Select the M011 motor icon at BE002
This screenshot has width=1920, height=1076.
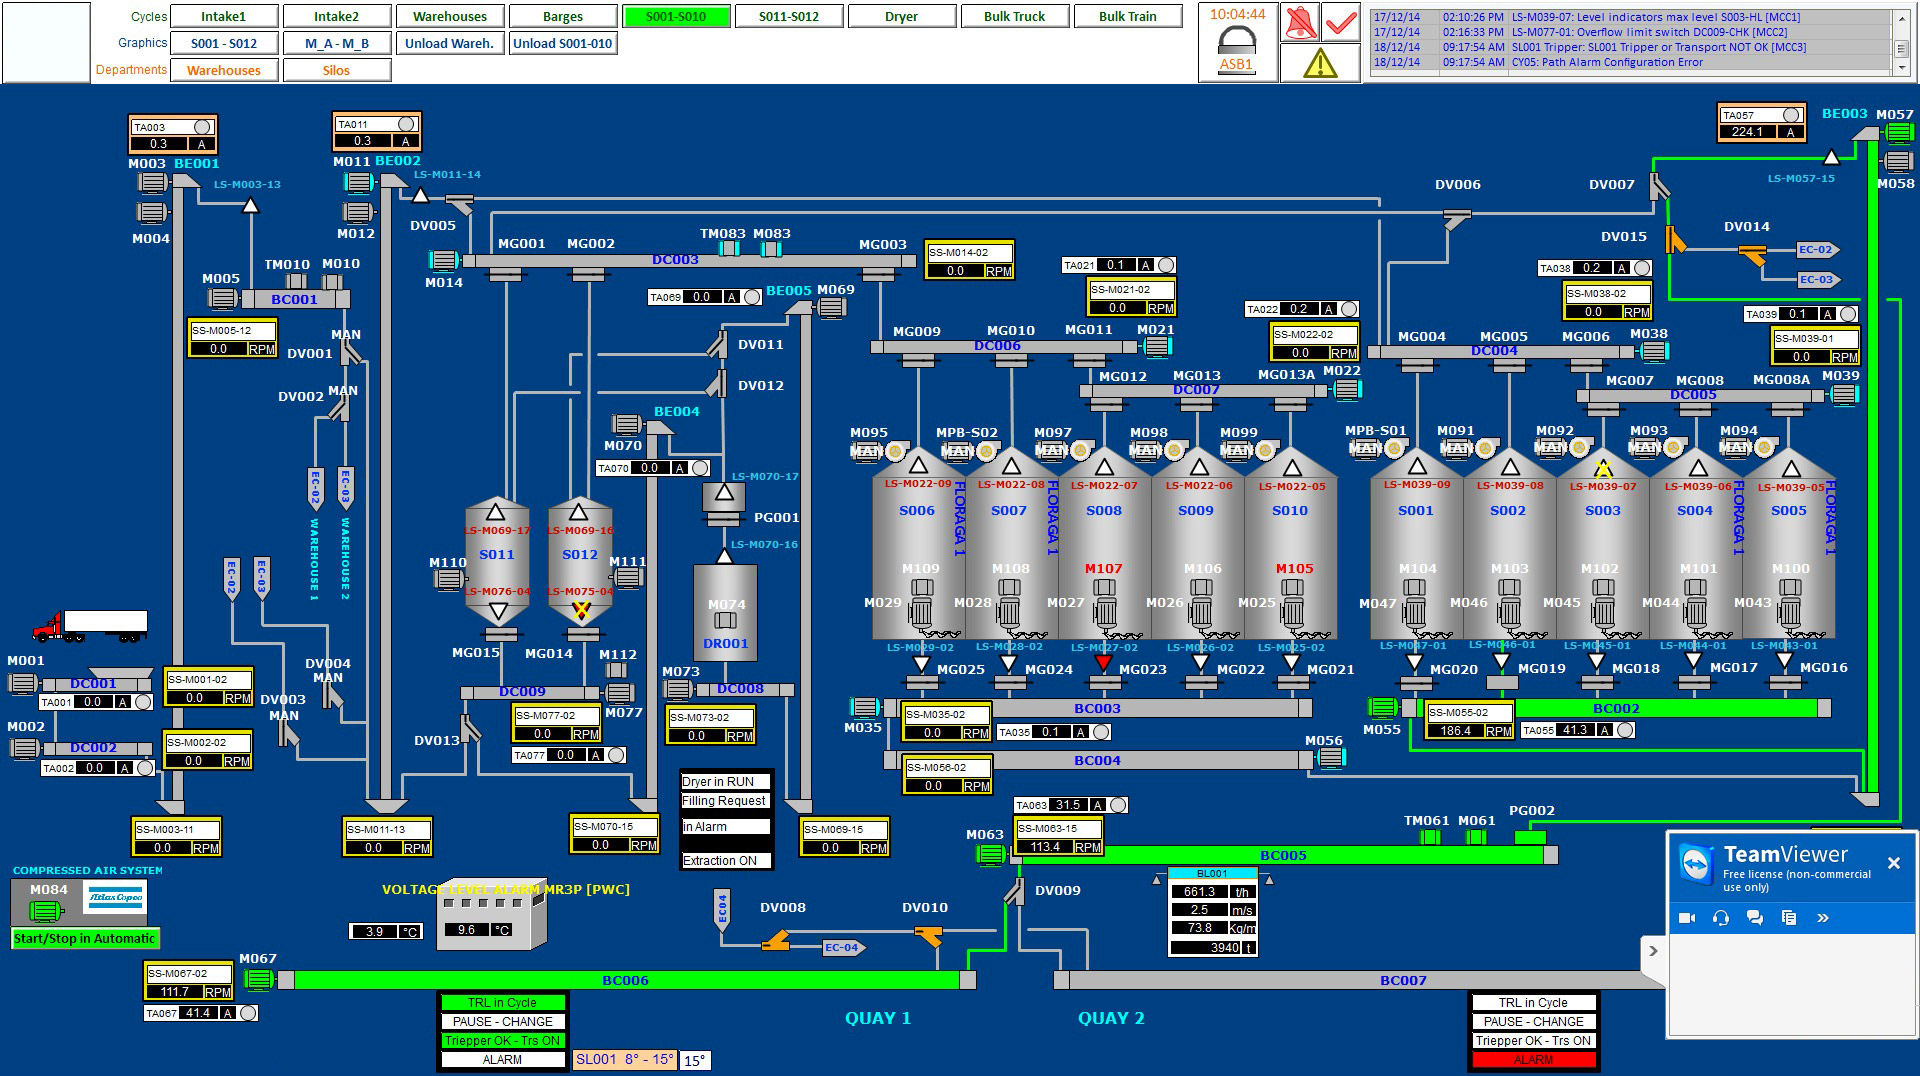[358, 182]
